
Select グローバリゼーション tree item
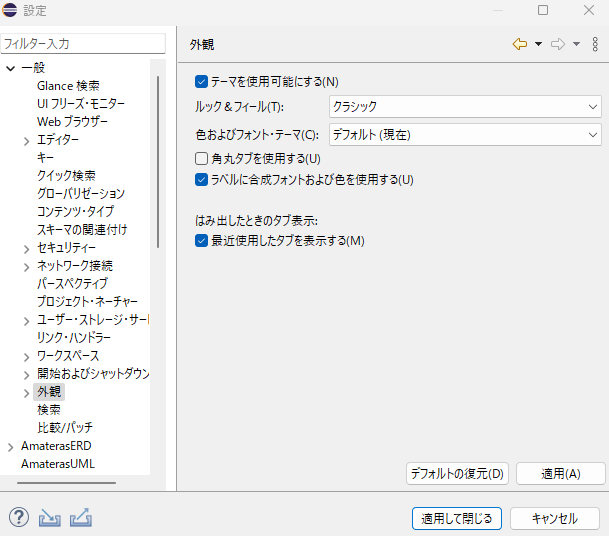coord(81,193)
